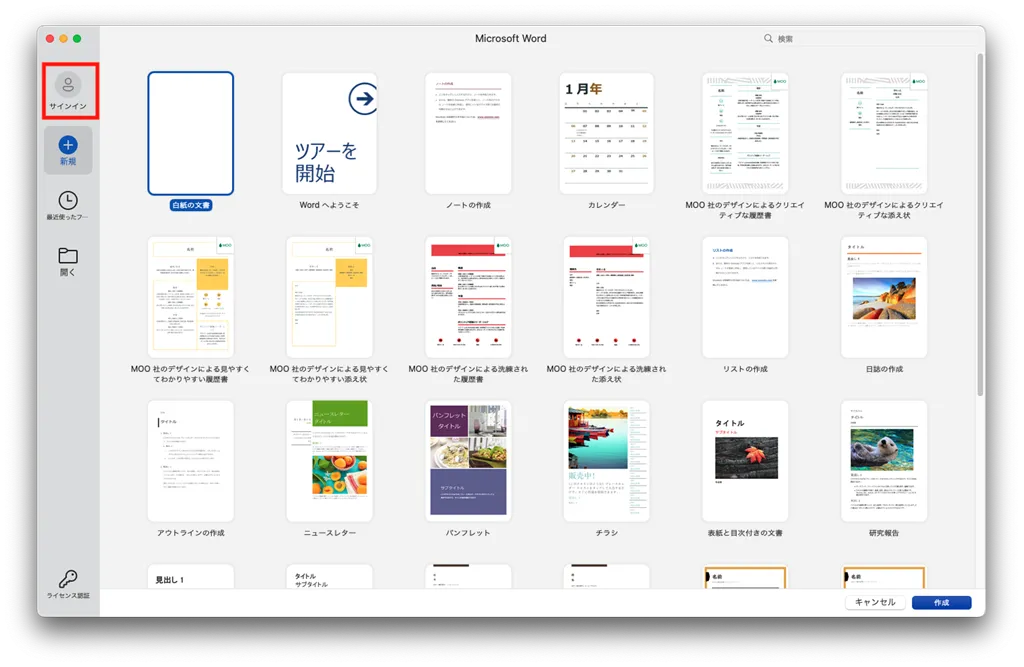The height and width of the screenshot is (667, 1024).
Task: Choose the パンフレット template
Action: [468, 461]
